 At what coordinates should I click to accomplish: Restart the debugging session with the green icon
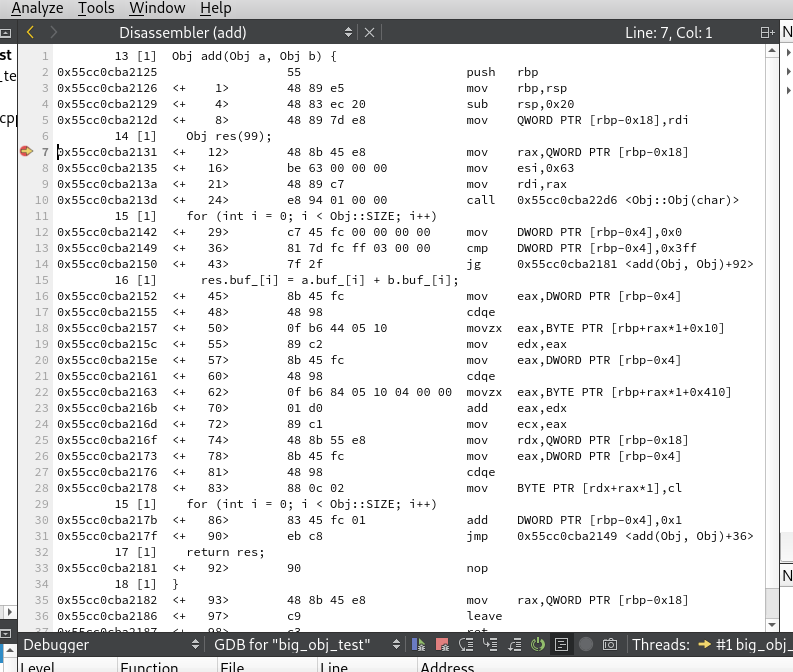[x=538, y=645]
